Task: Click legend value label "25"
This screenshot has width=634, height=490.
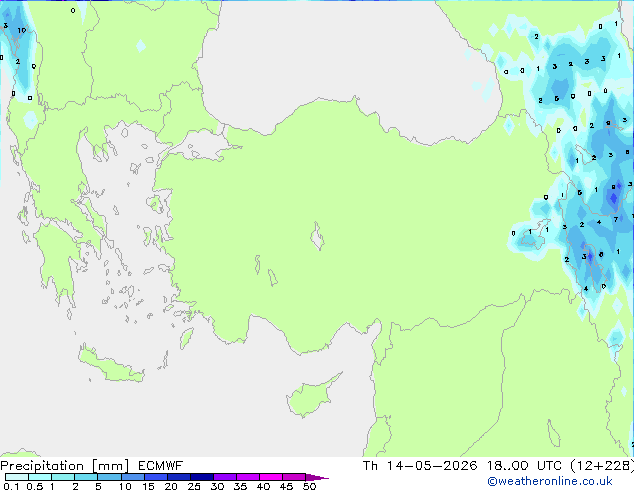Action: pos(194,486)
